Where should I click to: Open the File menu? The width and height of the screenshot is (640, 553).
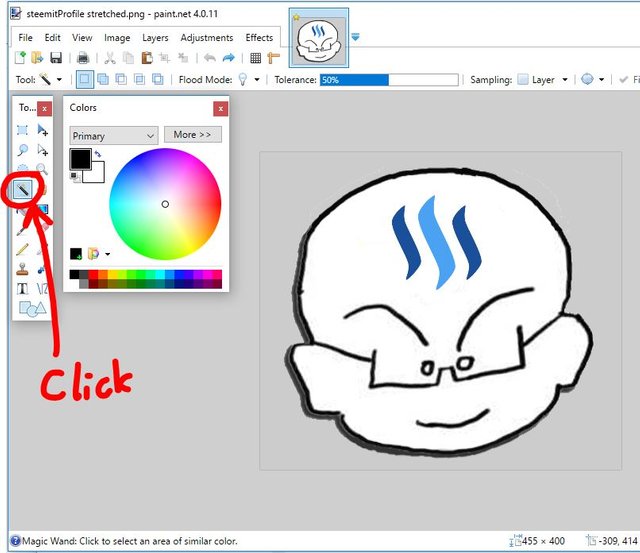(25, 38)
